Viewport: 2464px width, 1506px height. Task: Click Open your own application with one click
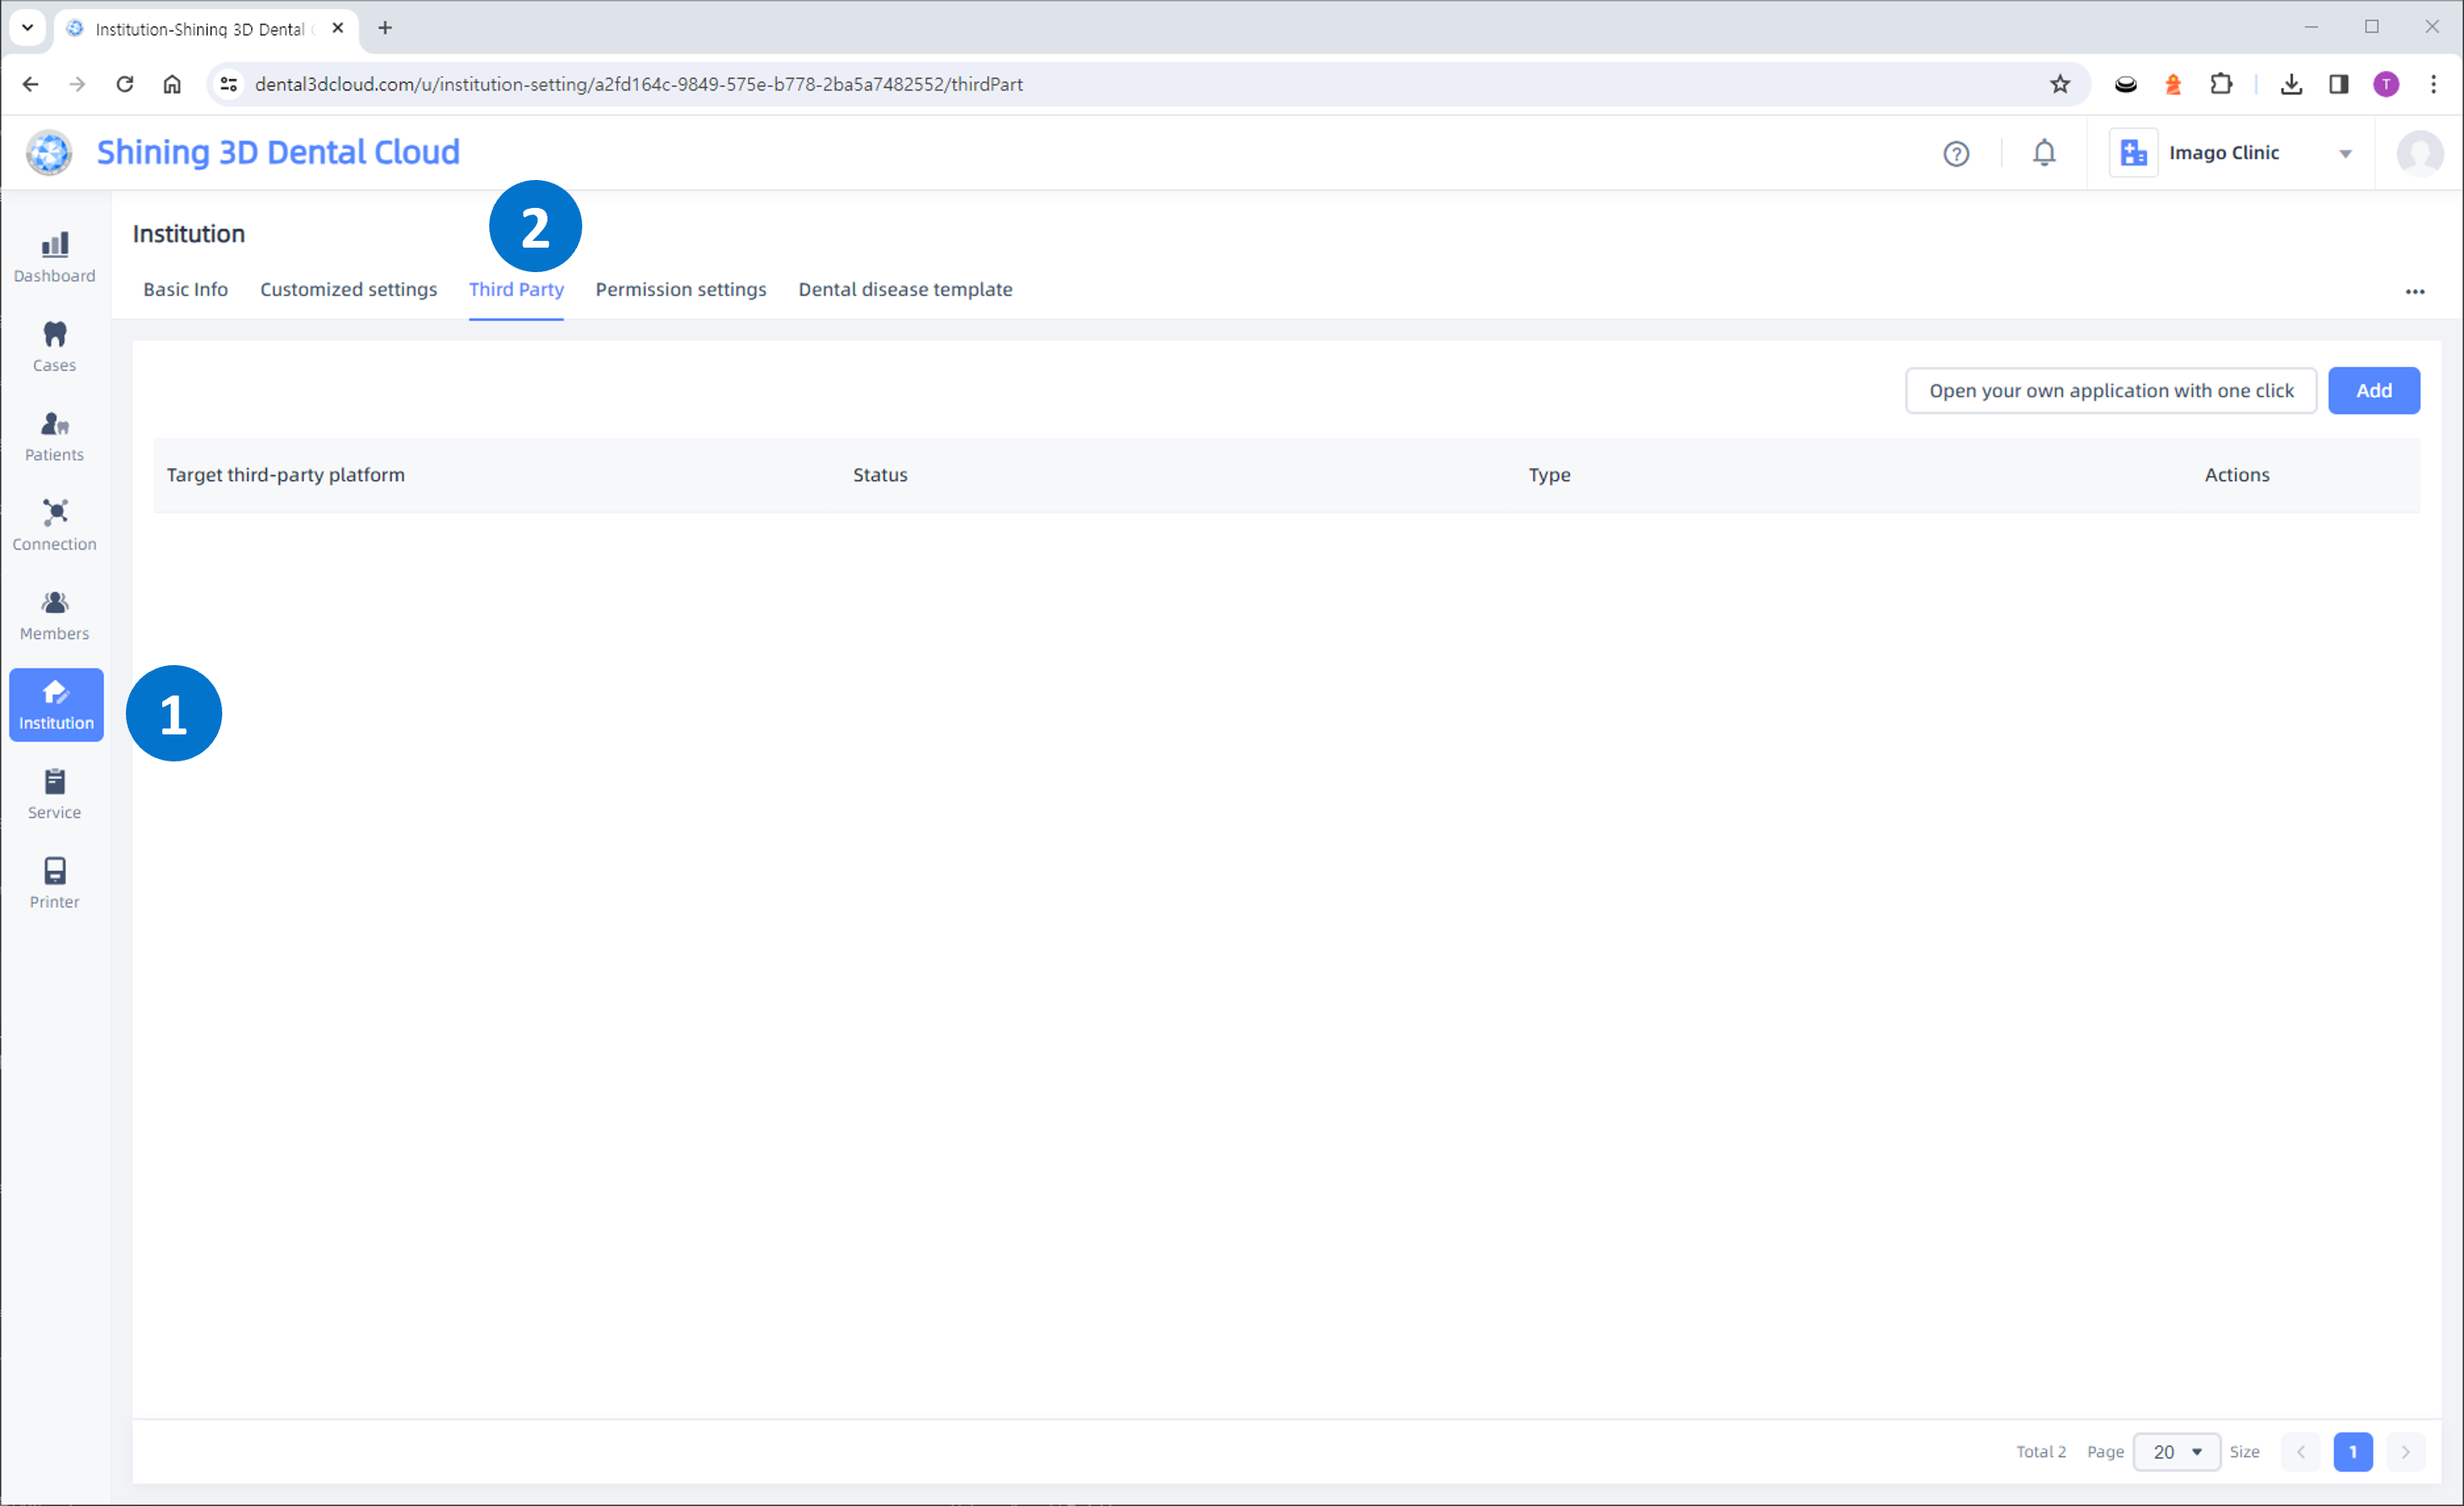(2110, 390)
